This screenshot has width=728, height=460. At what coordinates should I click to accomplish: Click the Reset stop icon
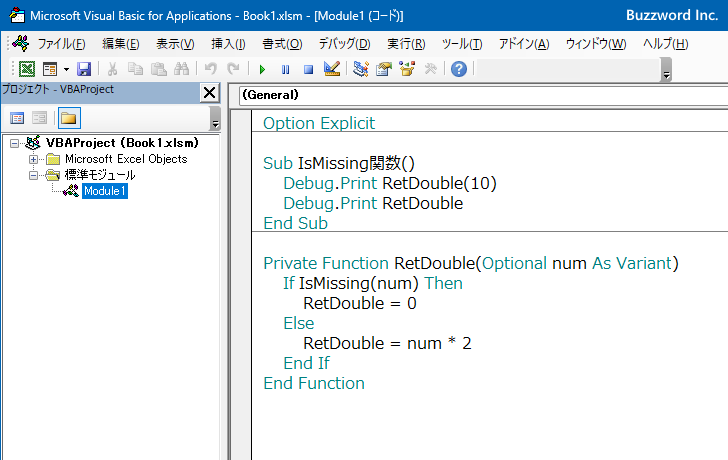[x=308, y=69]
